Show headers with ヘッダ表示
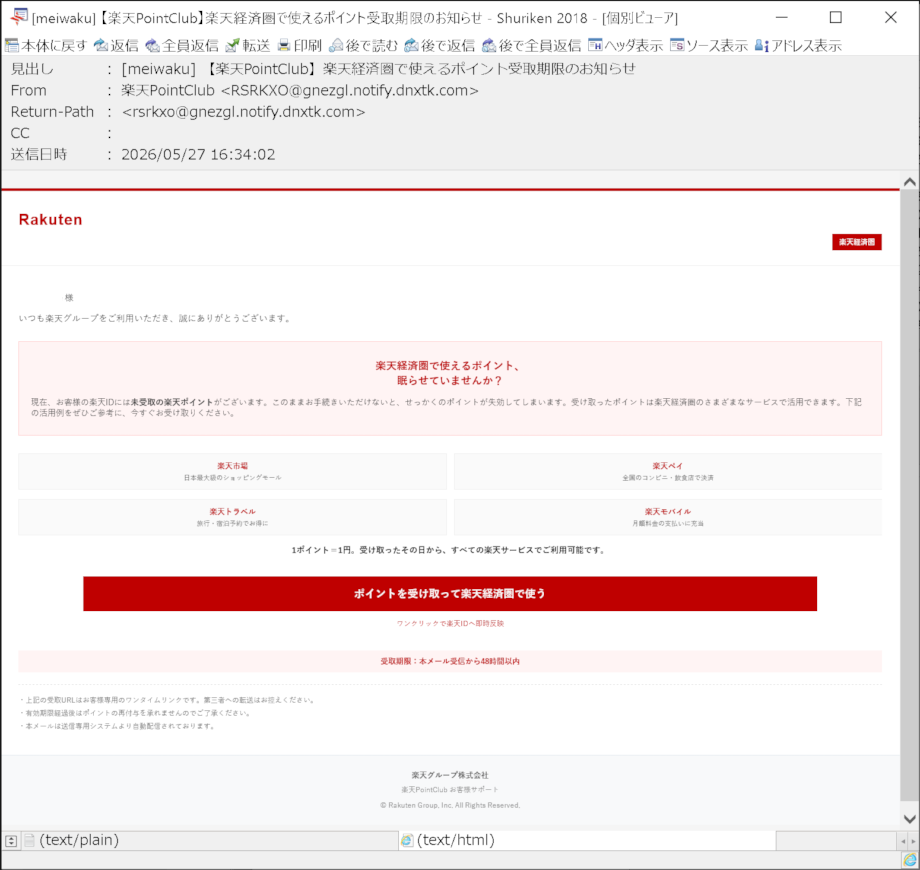 tap(625, 45)
